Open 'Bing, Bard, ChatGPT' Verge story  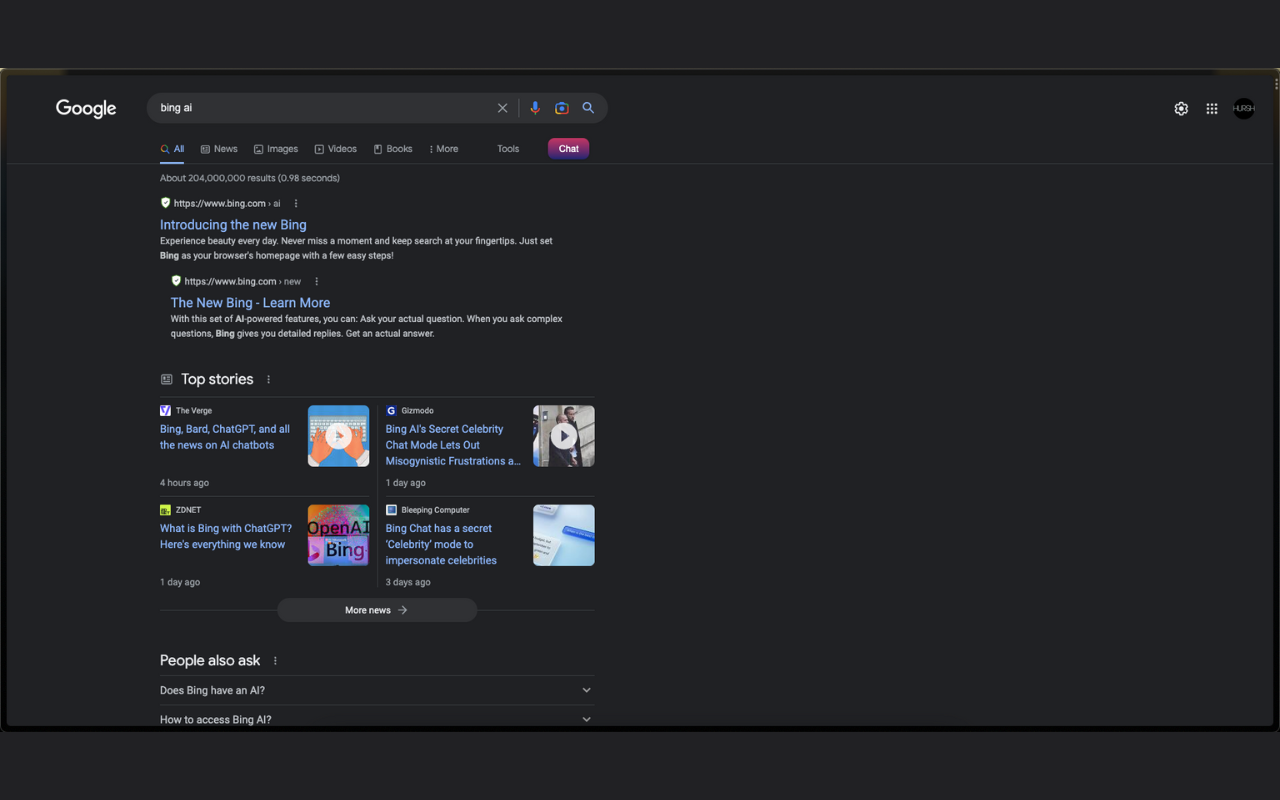pos(225,437)
